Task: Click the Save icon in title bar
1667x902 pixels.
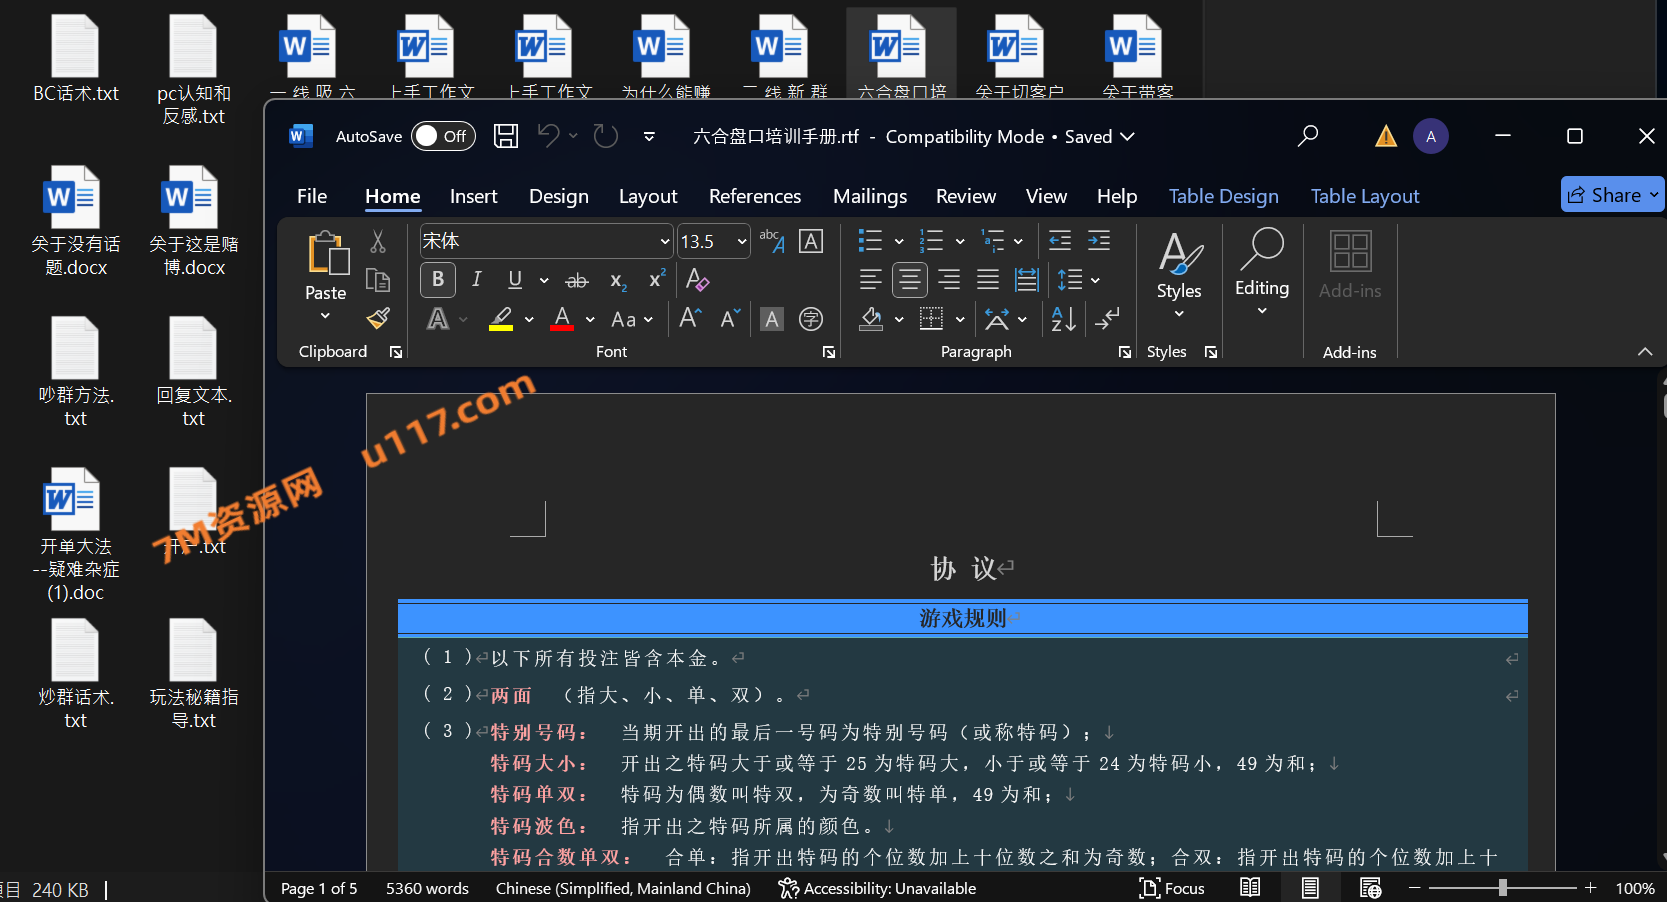Action: (x=506, y=136)
